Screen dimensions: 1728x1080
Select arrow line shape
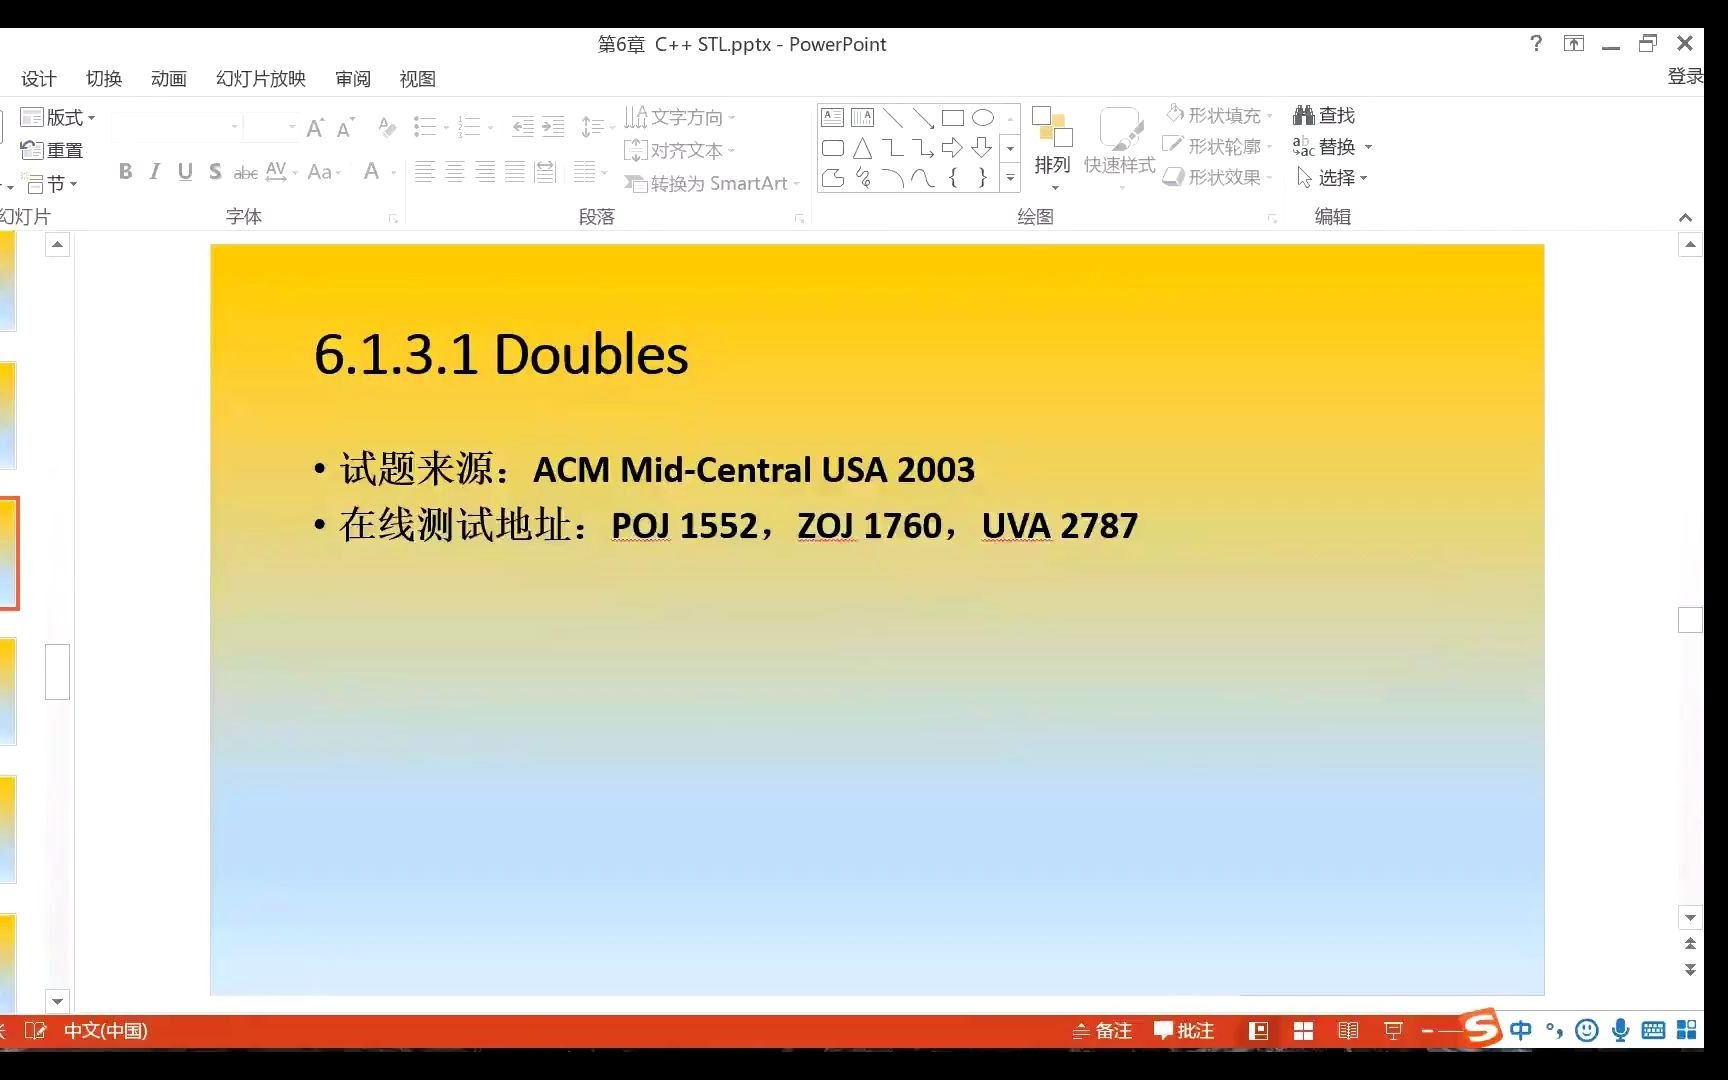pos(923,118)
